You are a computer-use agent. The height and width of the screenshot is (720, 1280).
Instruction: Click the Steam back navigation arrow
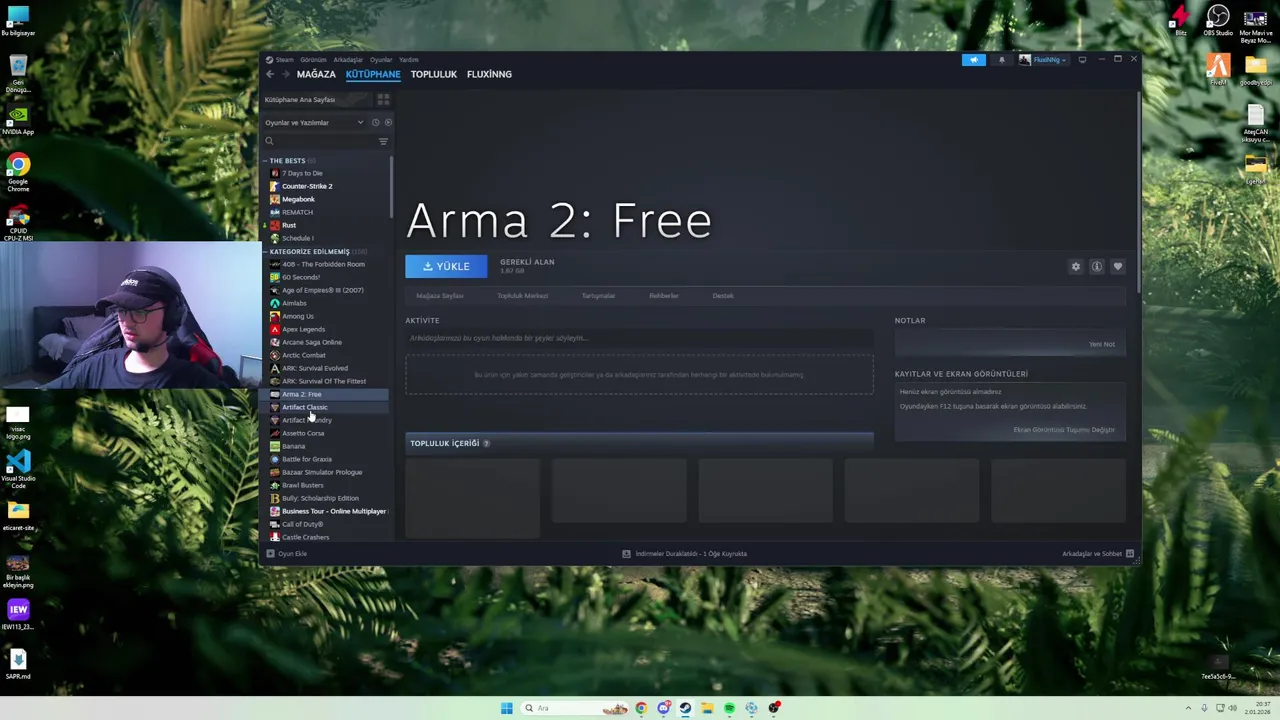pos(269,74)
